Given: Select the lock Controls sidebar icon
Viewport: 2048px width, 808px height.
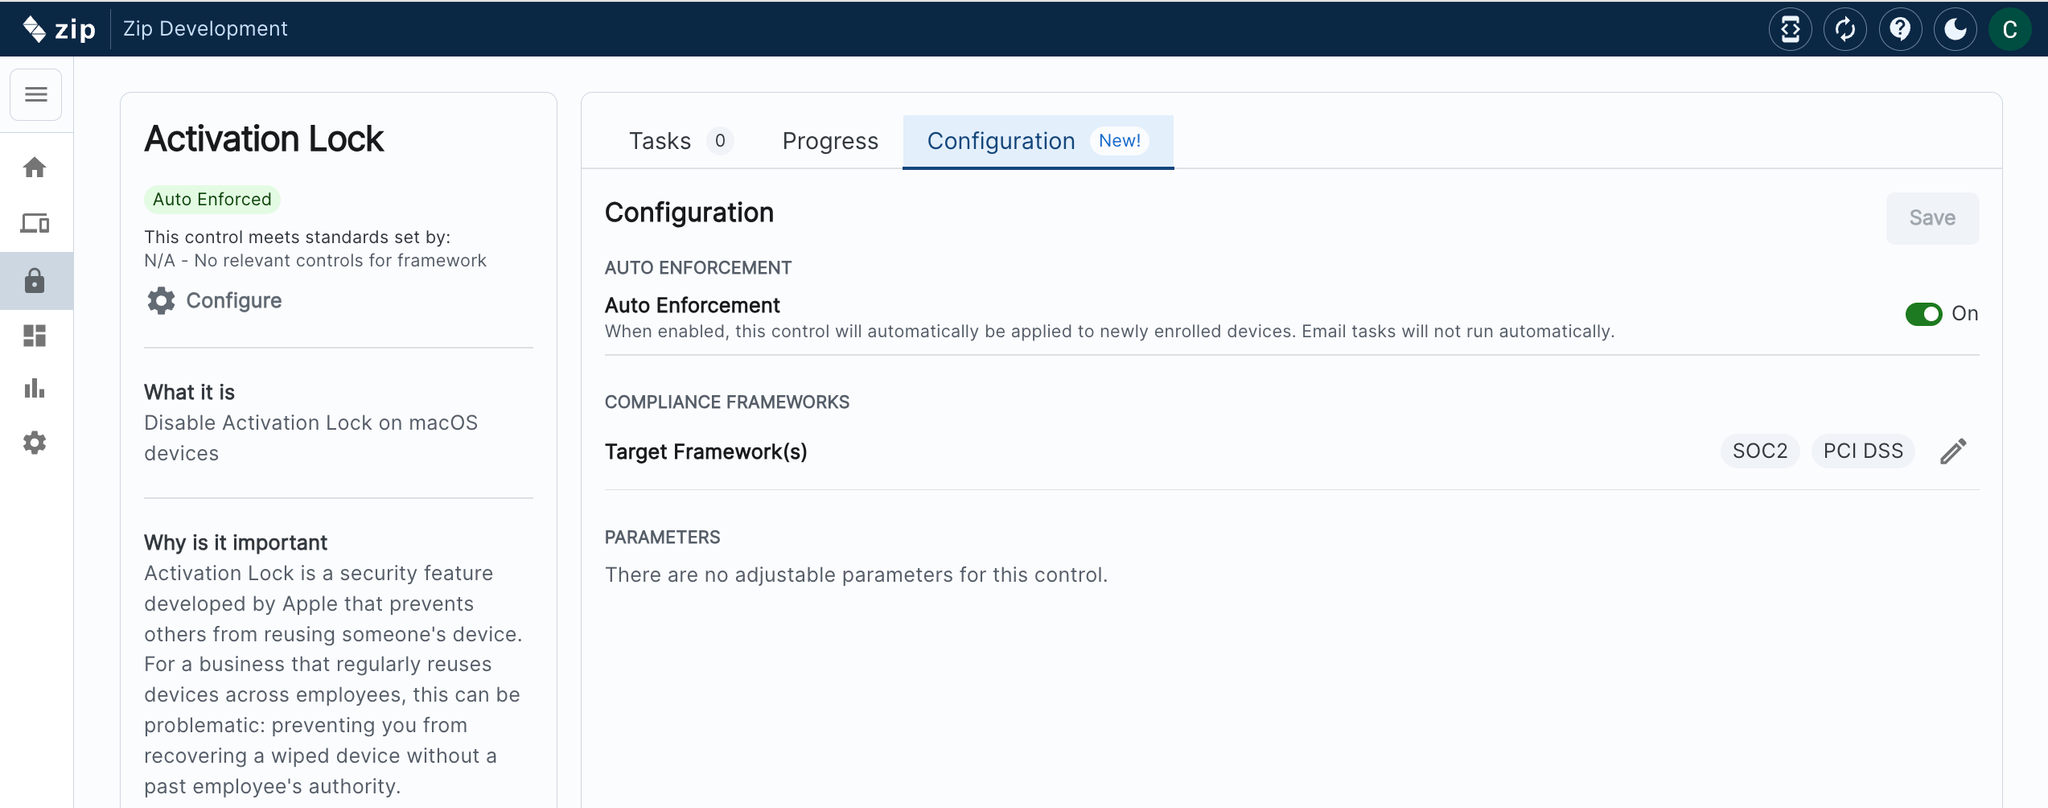Looking at the screenshot, I should tap(35, 280).
